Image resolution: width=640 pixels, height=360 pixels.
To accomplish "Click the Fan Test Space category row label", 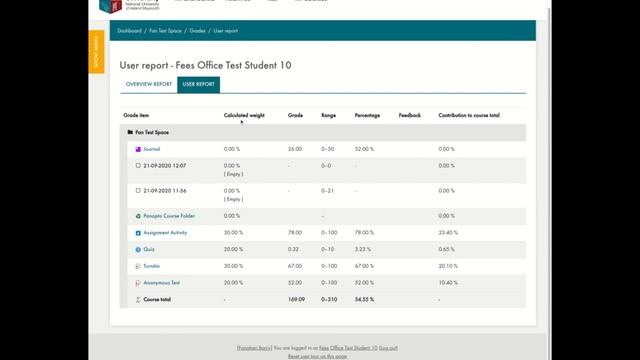I will coord(152,133).
